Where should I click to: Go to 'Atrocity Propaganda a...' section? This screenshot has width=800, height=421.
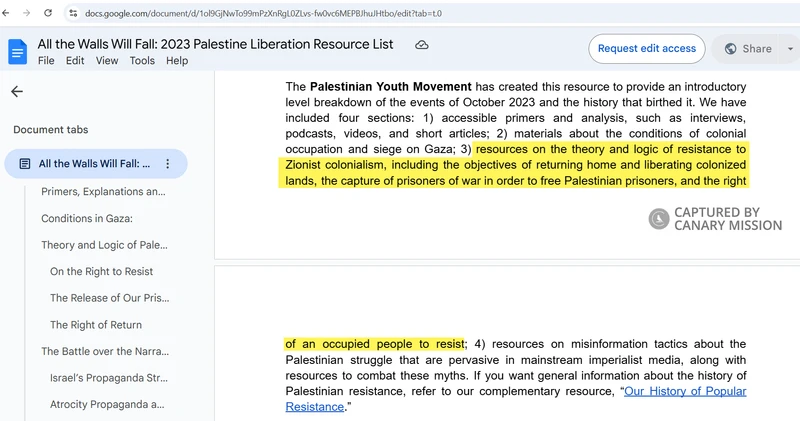[107, 405]
